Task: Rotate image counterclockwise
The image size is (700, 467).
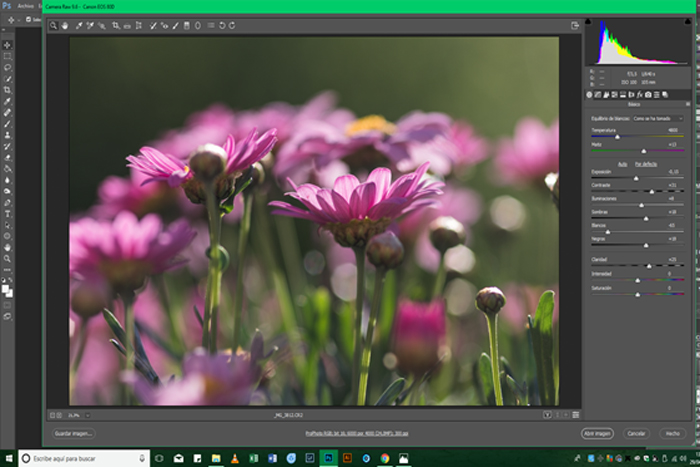Action: tap(222, 25)
